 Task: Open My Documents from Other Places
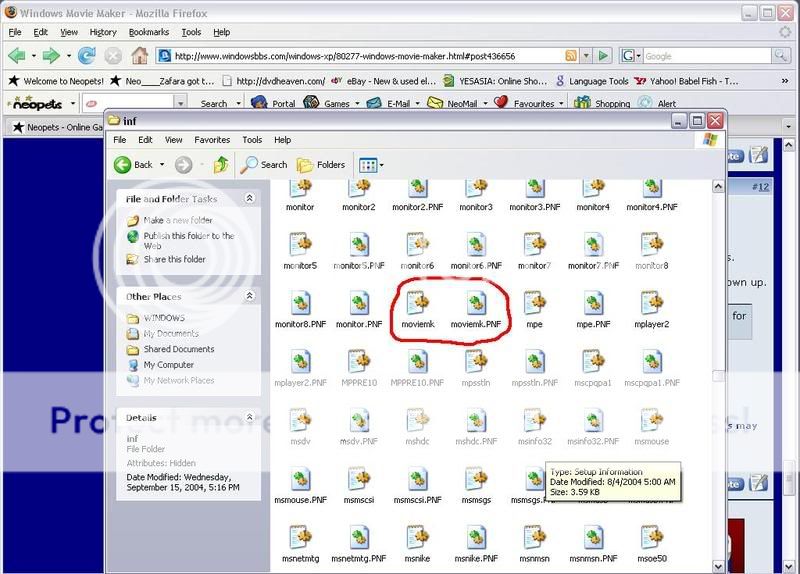tap(171, 334)
